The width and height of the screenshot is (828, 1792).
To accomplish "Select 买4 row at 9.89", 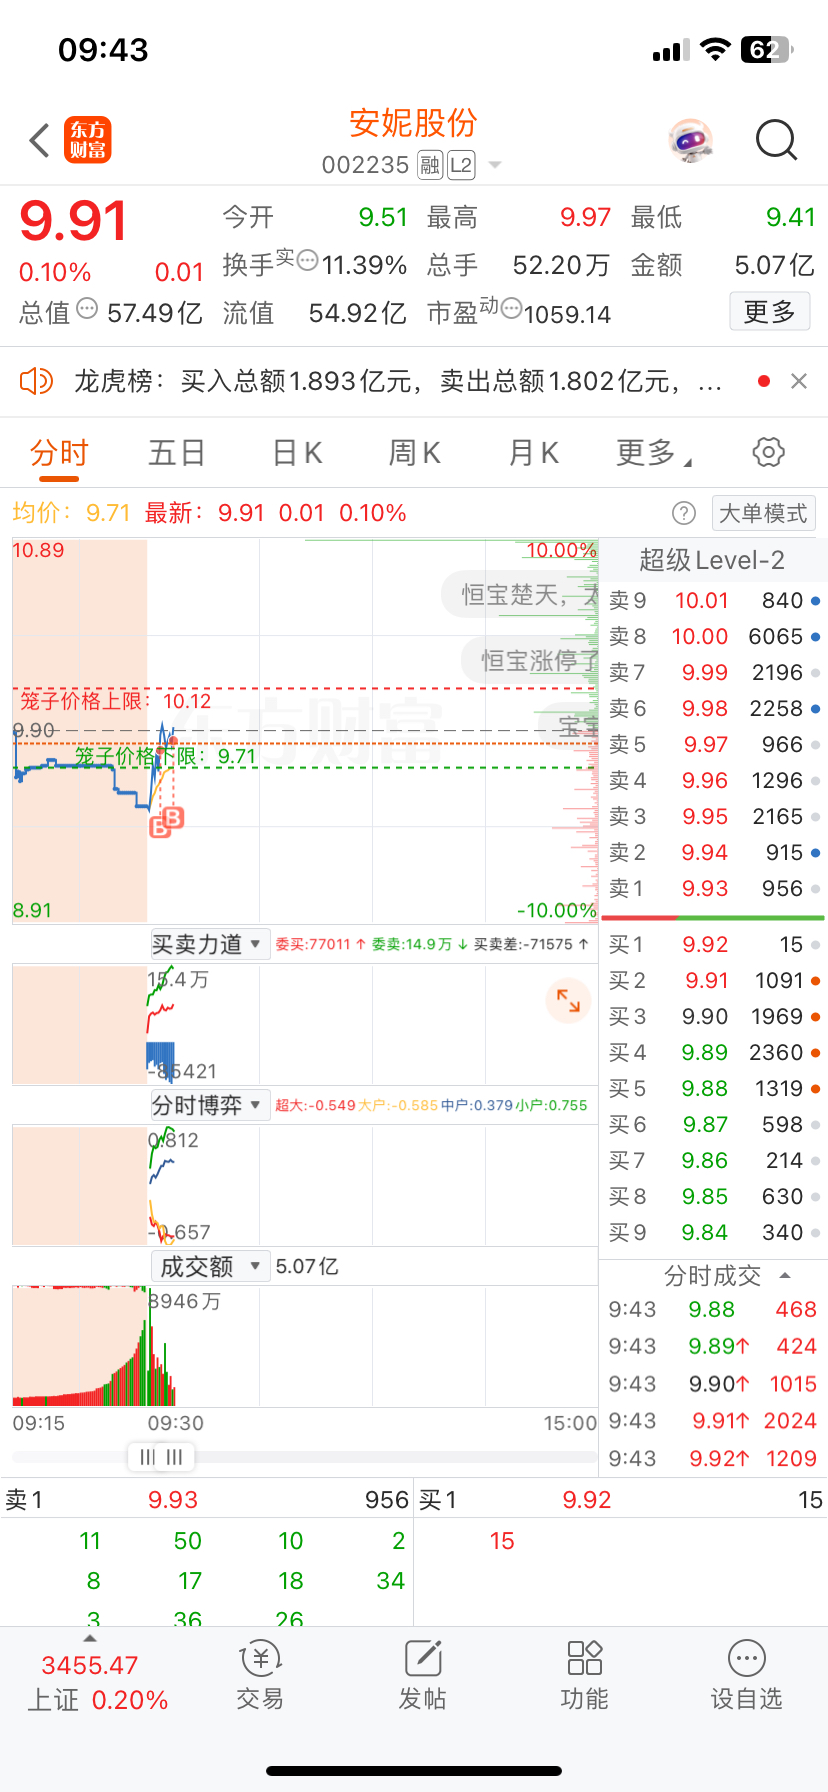I will 714,1052.
